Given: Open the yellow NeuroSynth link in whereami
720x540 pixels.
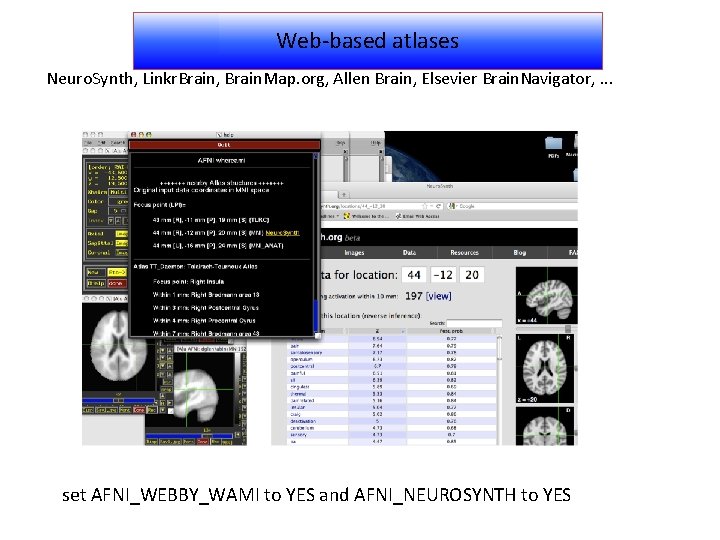Looking at the screenshot, I should pos(282,233).
